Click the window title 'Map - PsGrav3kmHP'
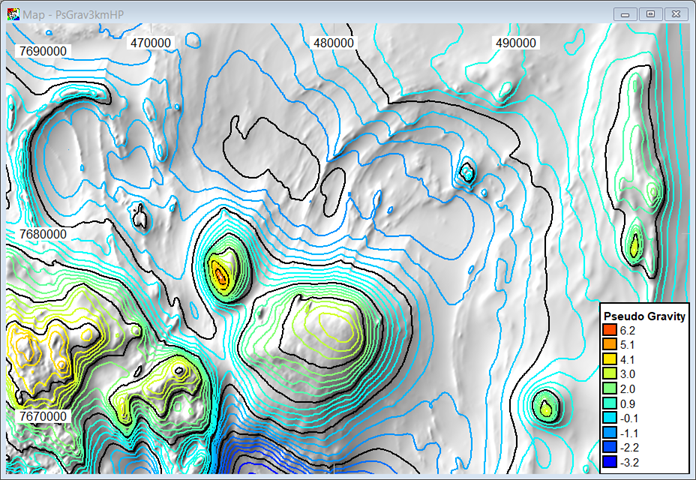Viewport: 696px width, 480px height. tap(73, 15)
